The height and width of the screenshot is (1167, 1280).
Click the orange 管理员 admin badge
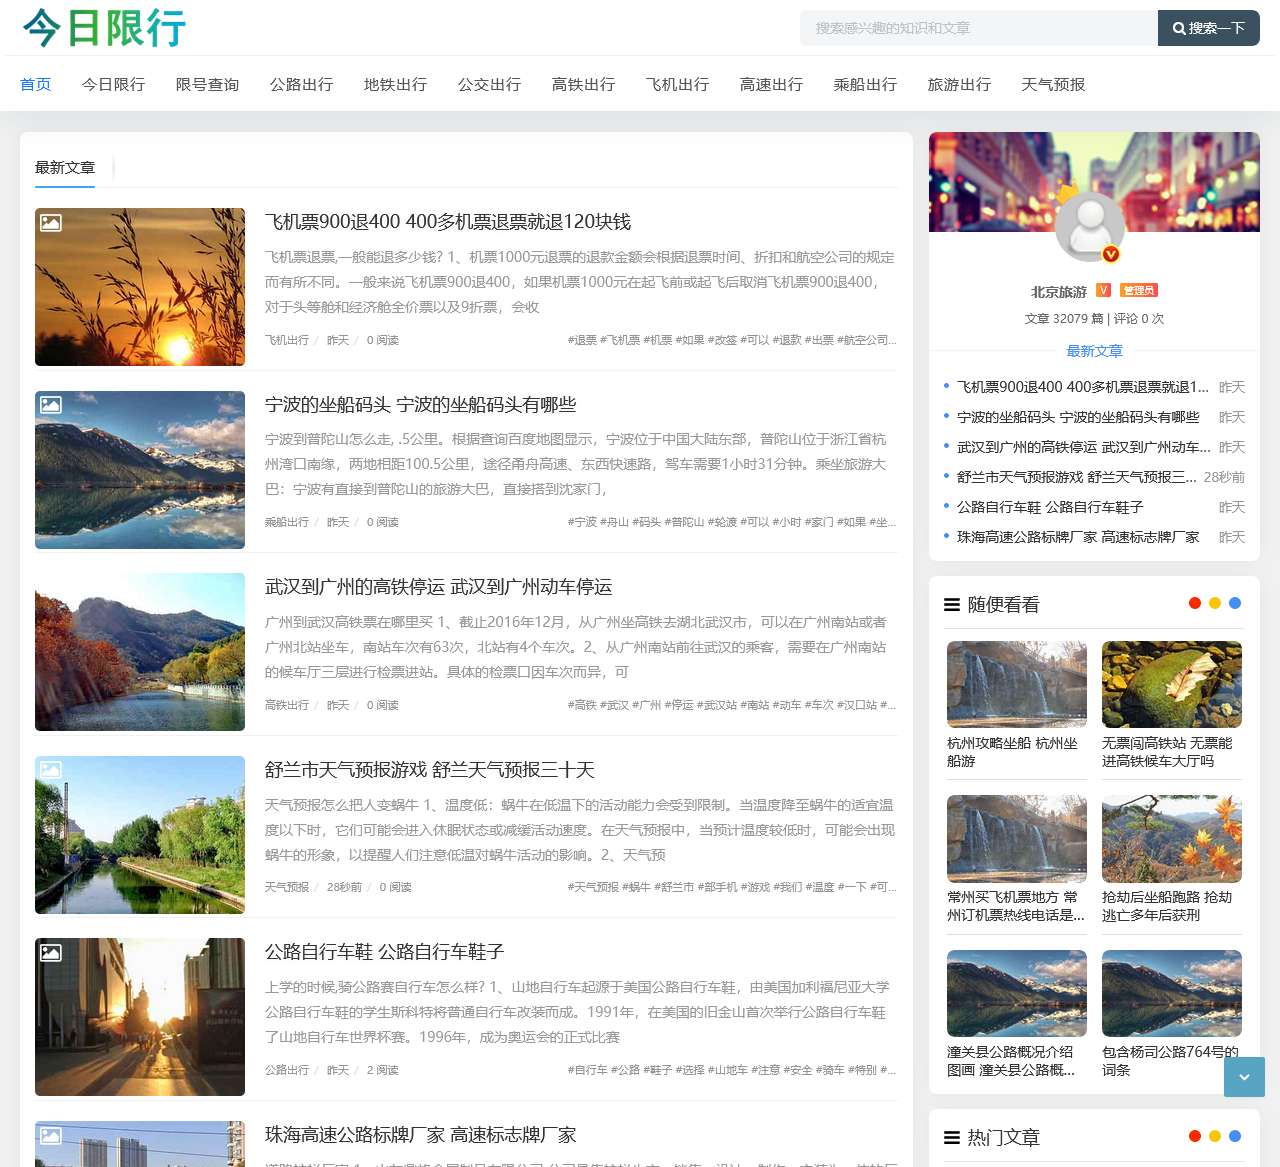(1139, 290)
